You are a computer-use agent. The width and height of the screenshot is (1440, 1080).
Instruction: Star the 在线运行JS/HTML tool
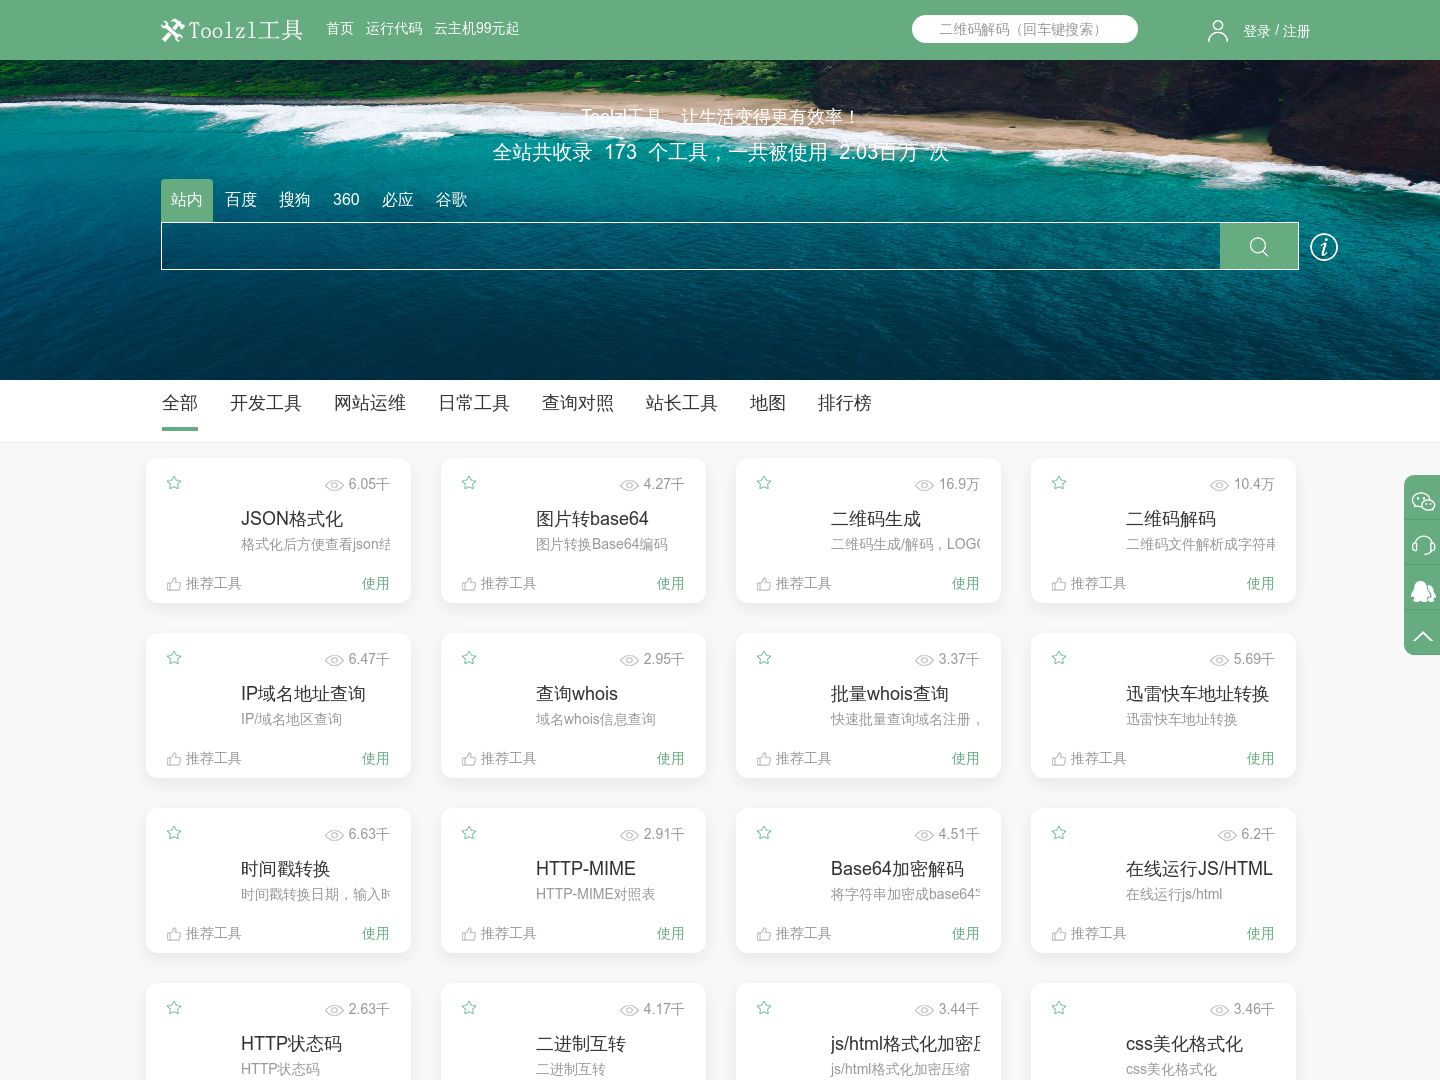1059,833
